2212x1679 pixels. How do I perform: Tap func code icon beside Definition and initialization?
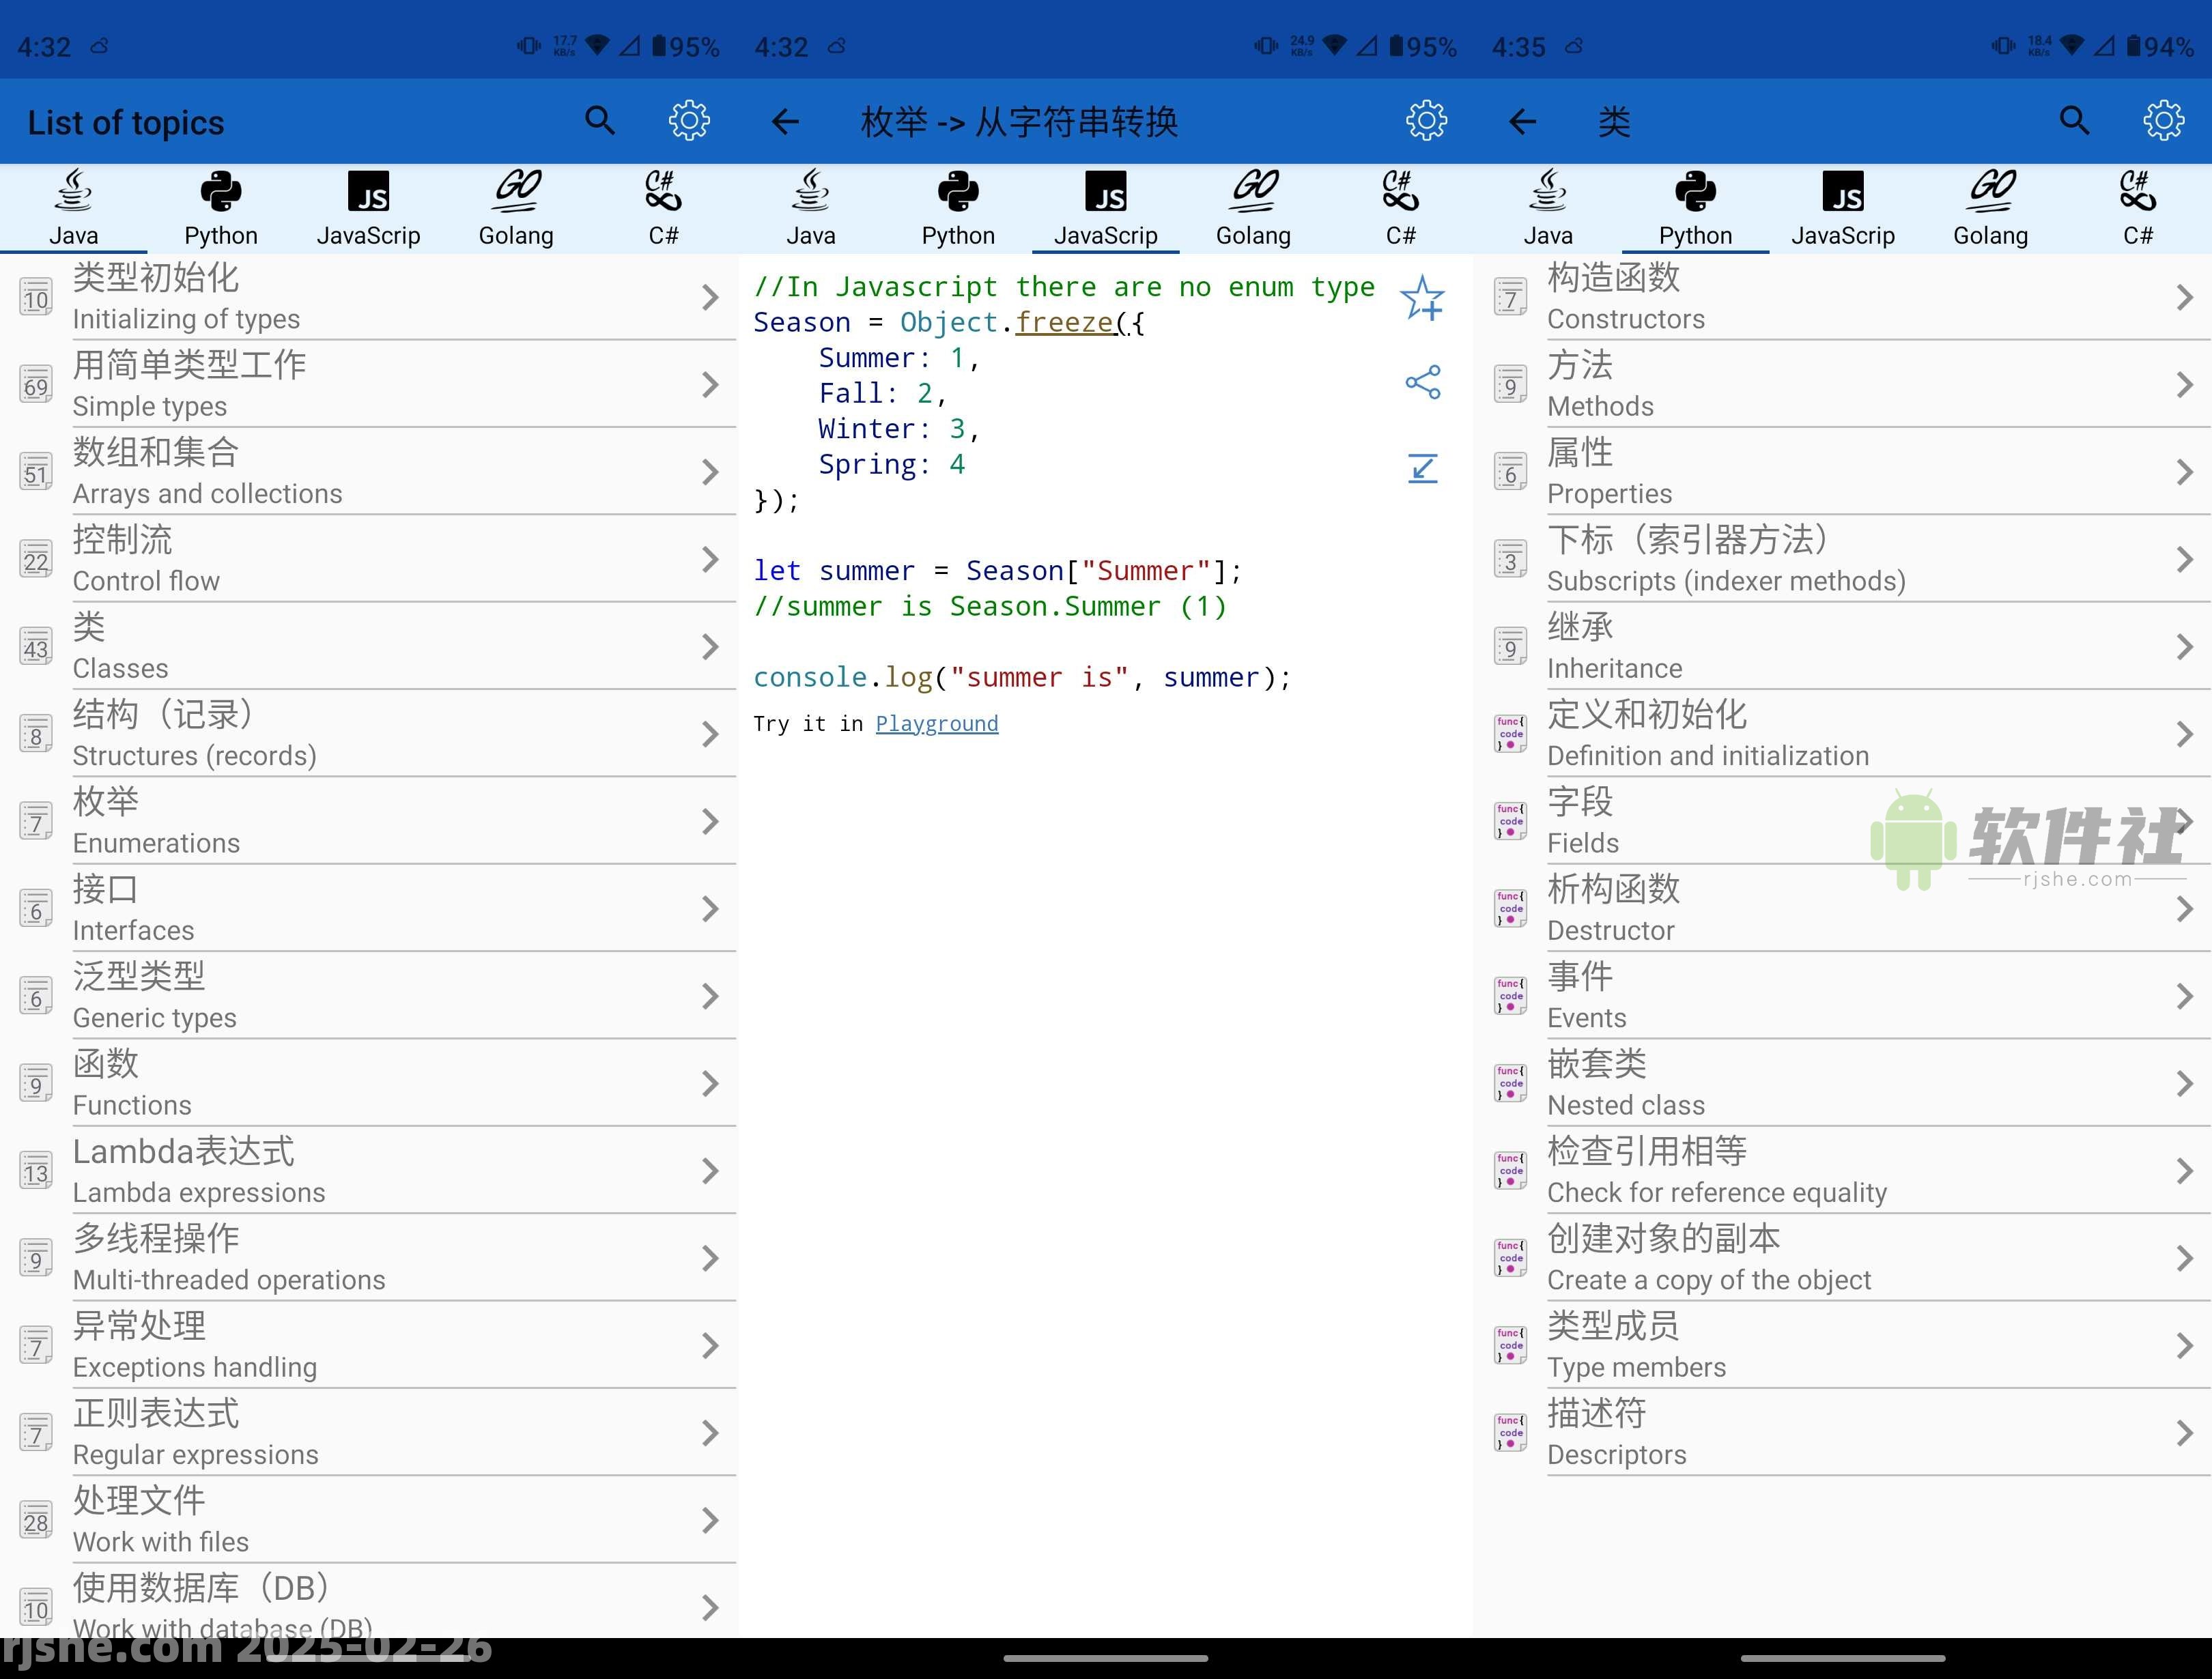point(1510,734)
